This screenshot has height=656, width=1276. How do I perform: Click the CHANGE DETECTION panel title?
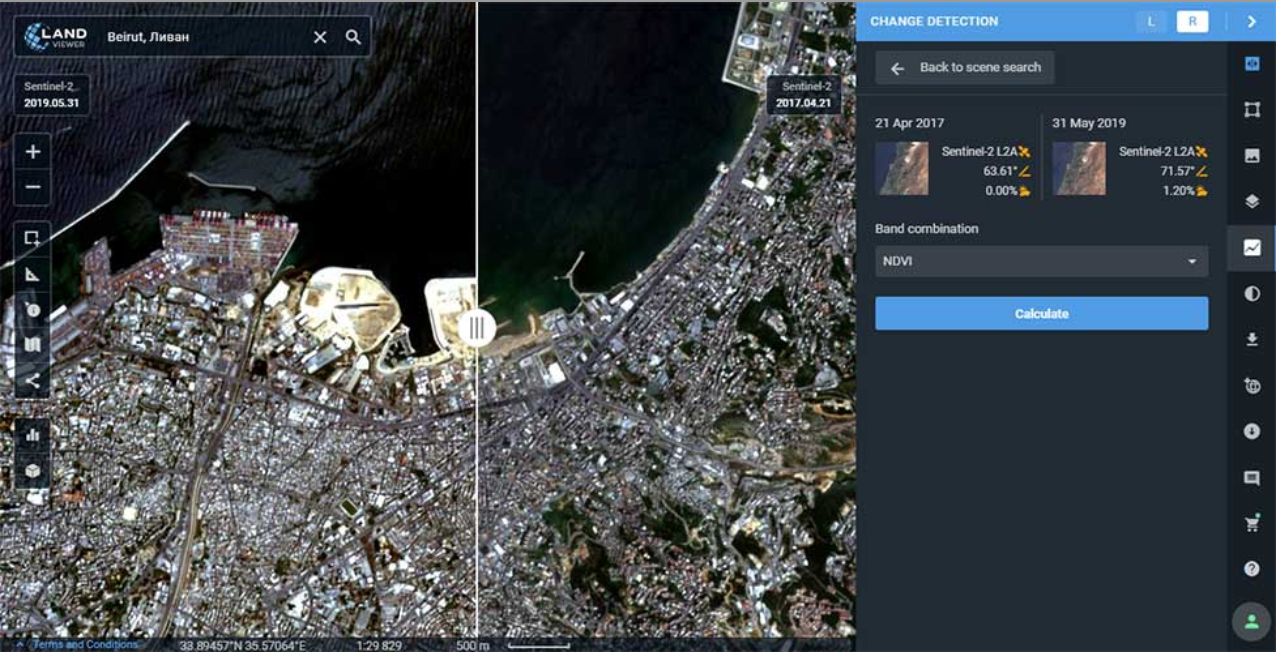coord(934,21)
